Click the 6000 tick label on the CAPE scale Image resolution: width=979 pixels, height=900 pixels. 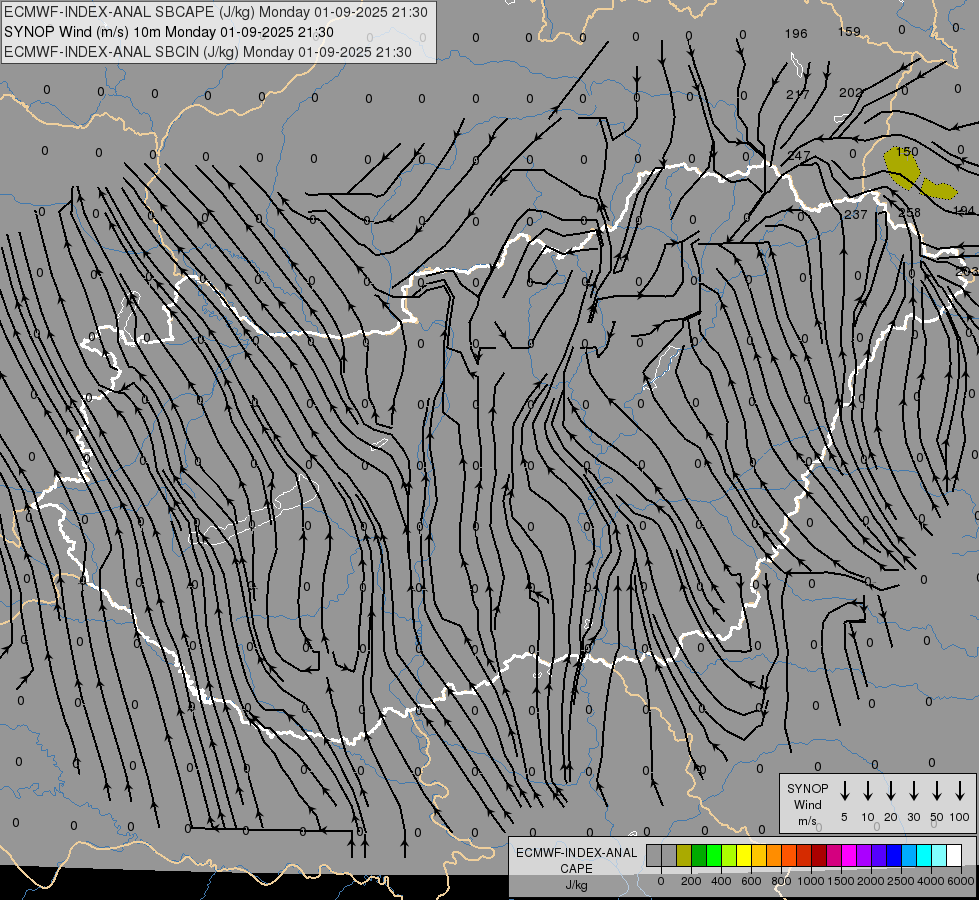[x=961, y=881]
